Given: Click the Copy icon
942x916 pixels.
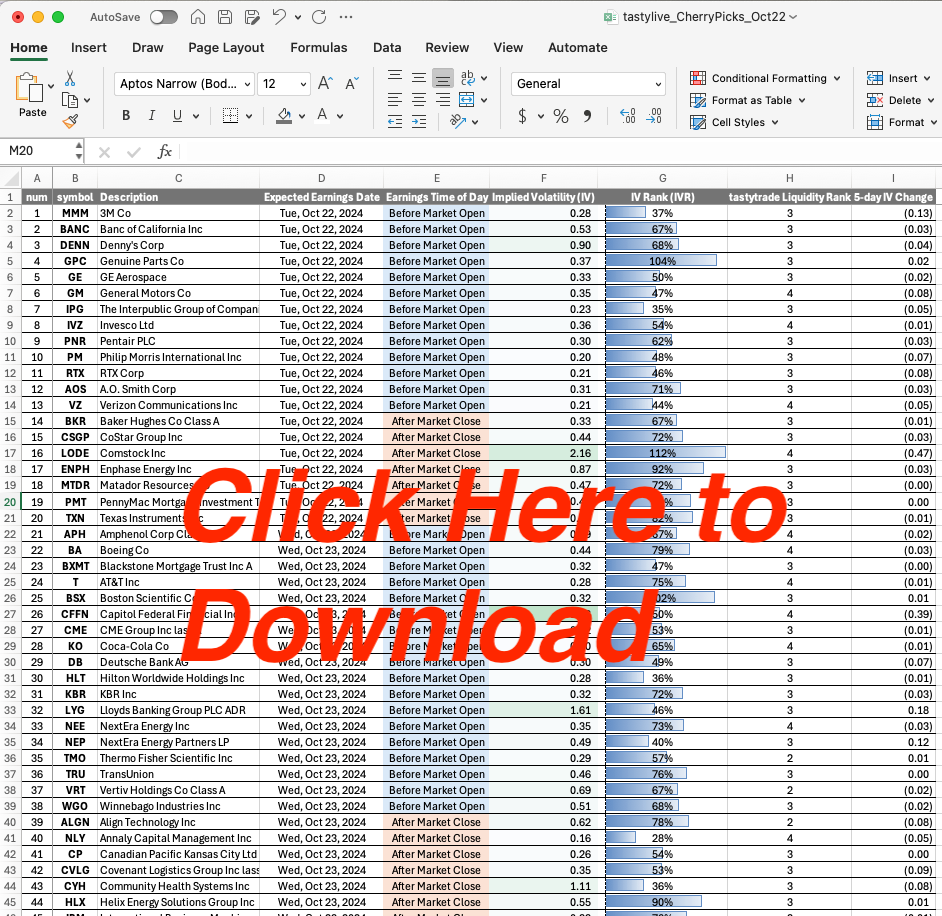Looking at the screenshot, I should pos(70,100).
